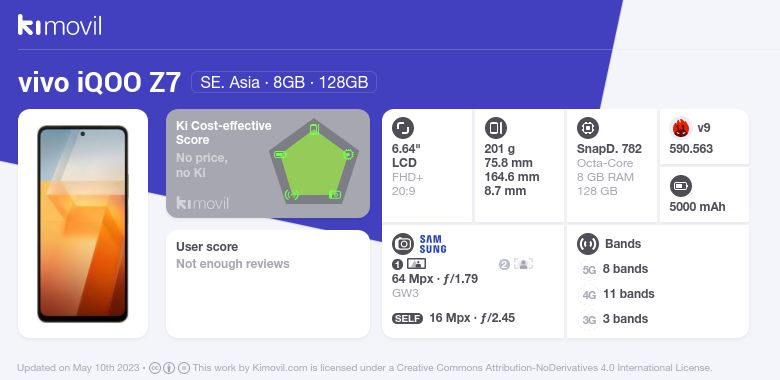Click the processor chip icon

pyautogui.click(x=587, y=128)
